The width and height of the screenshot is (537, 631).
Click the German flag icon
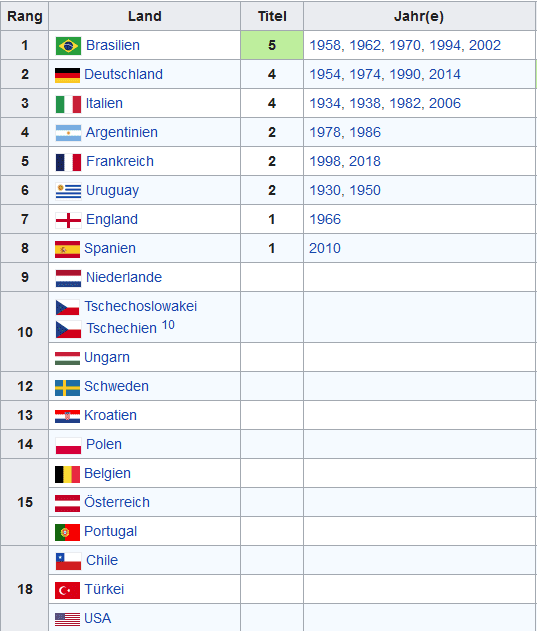tap(67, 75)
